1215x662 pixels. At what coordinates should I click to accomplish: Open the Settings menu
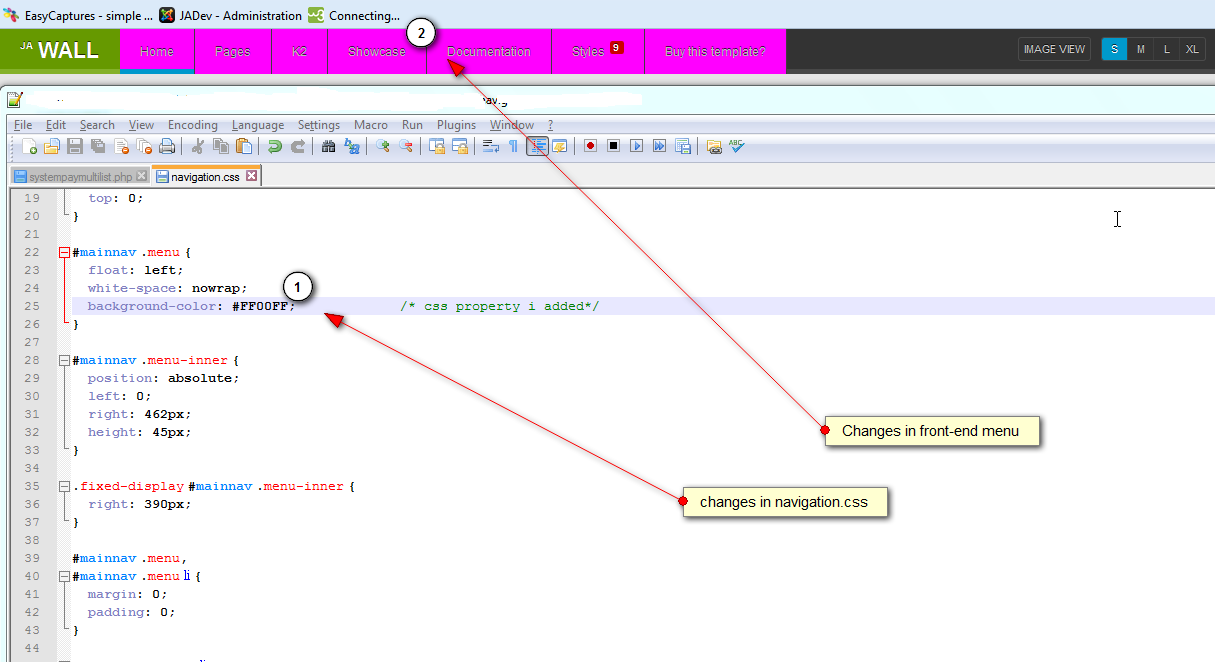[319, 125]
